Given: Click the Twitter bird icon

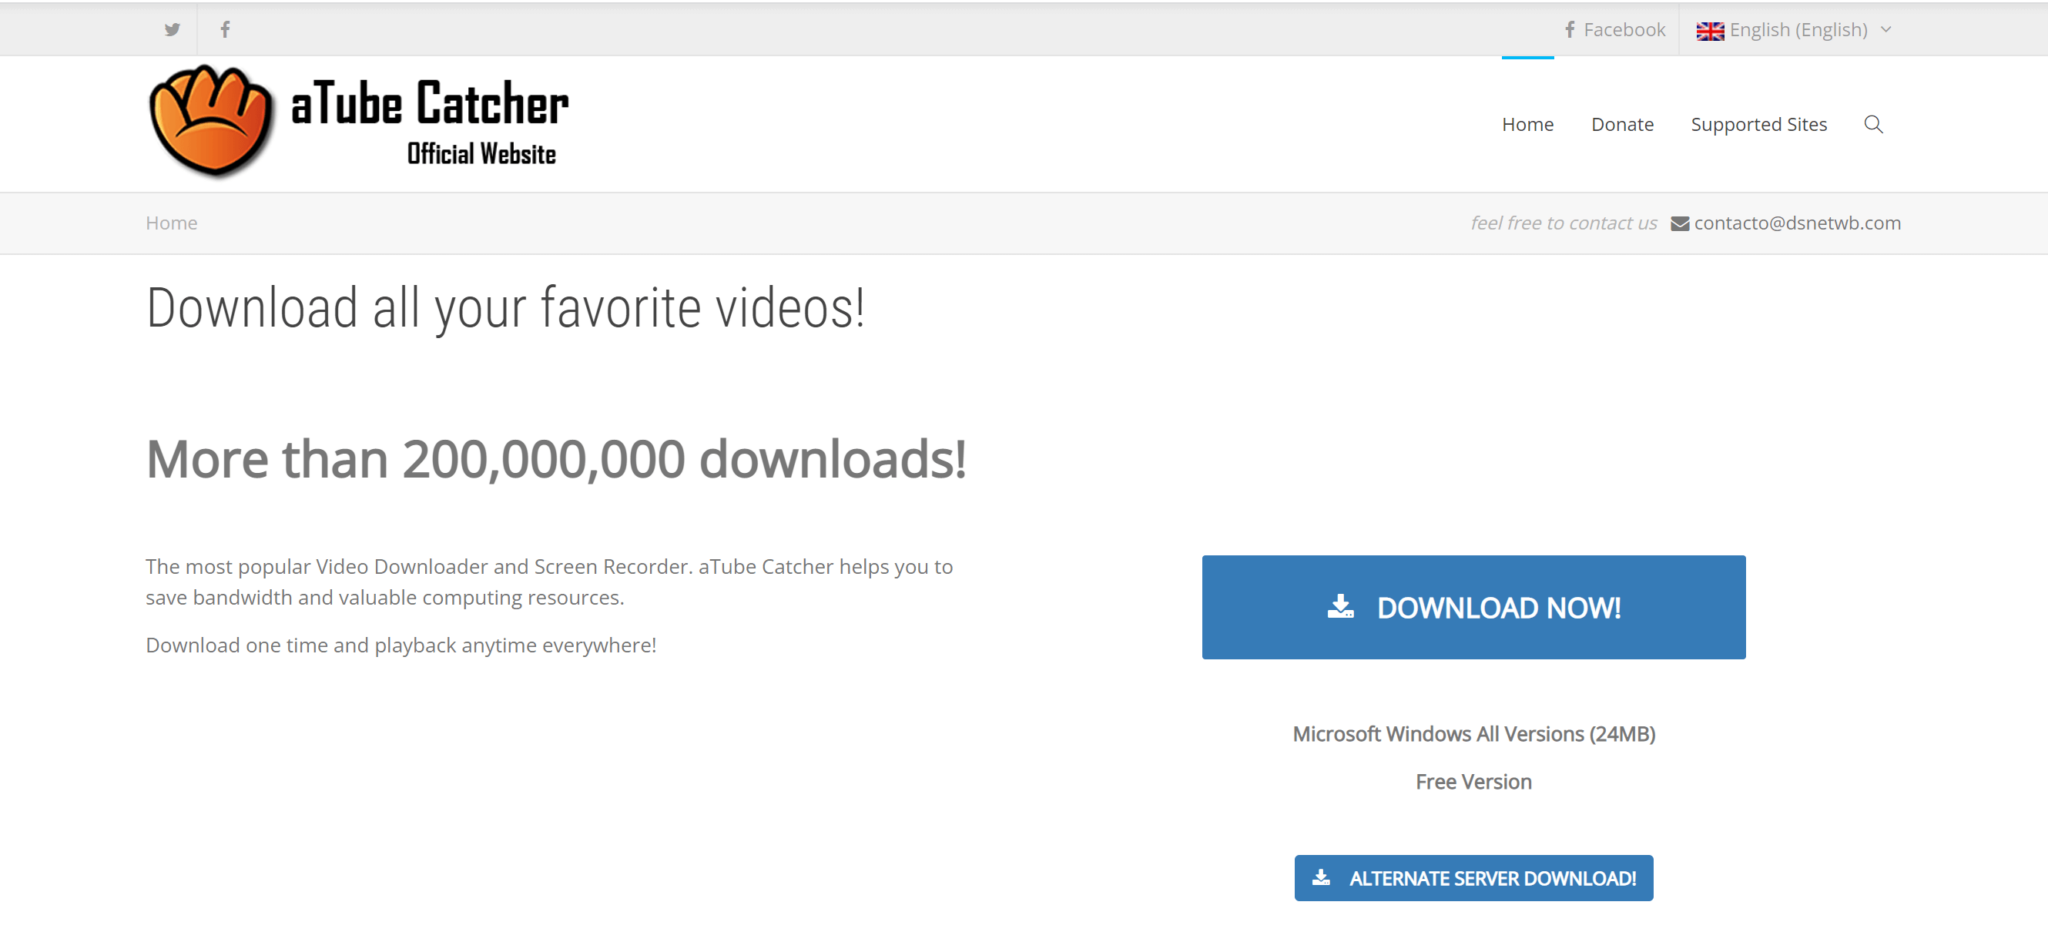Looking at the screenshot, I should pos(172,30).
